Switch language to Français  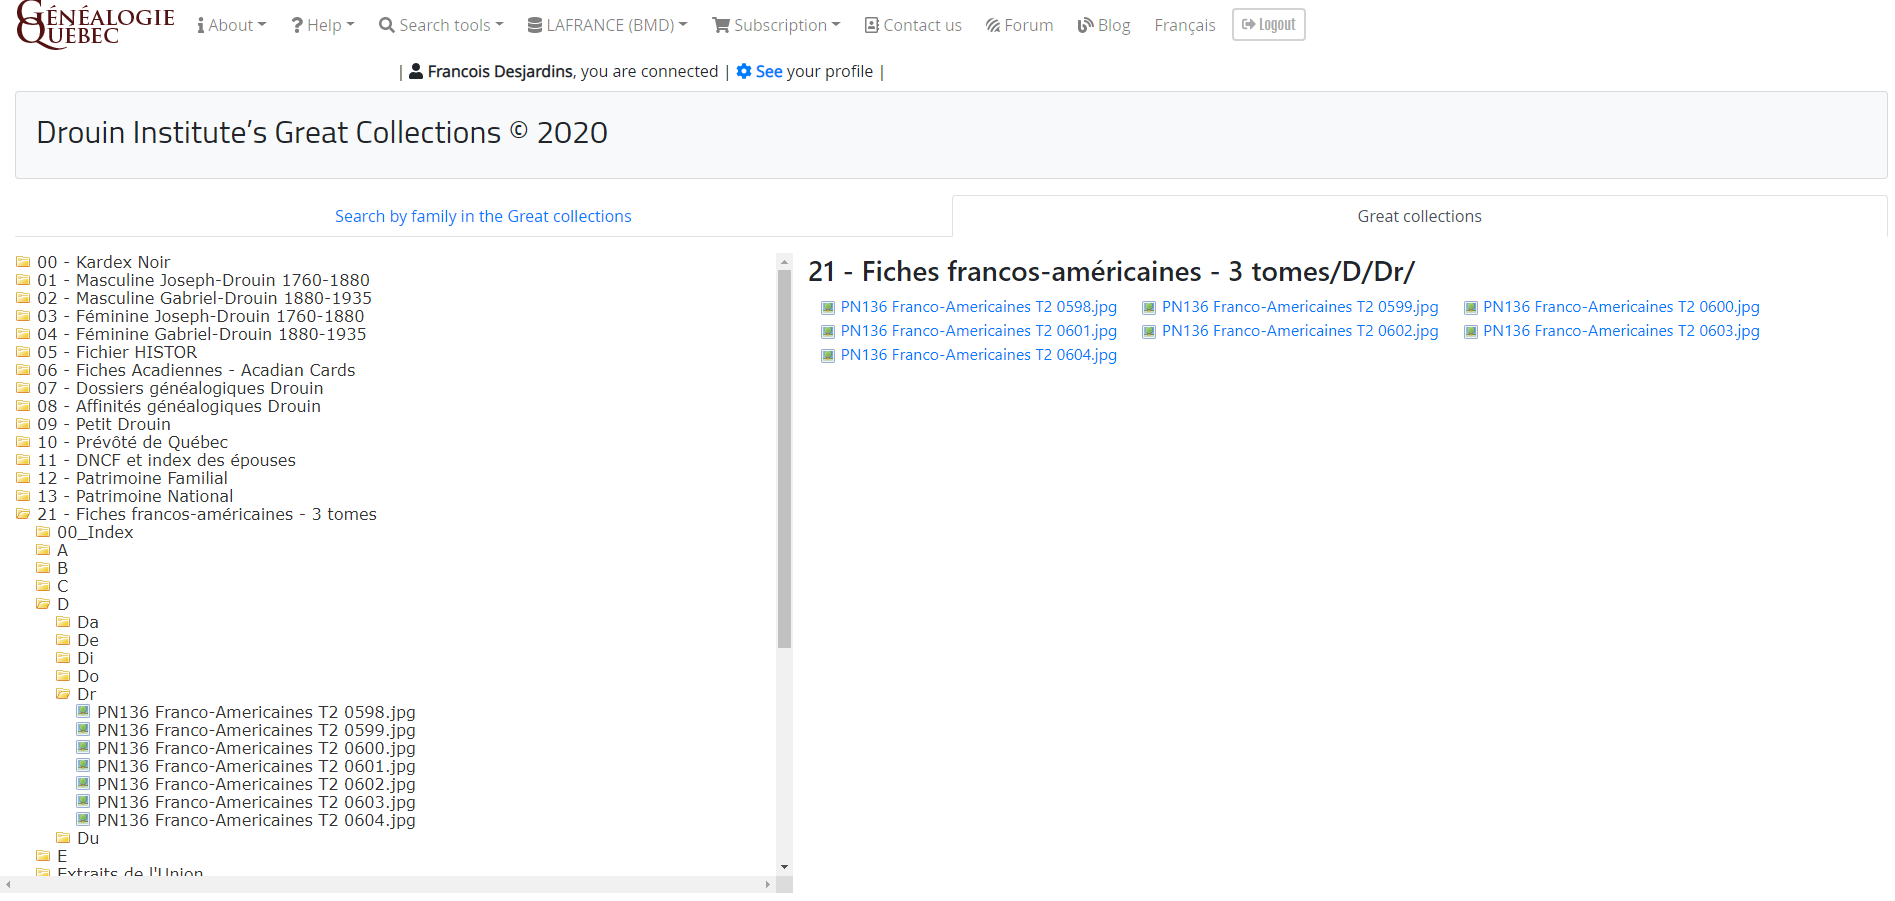[x=1185, y=25]
